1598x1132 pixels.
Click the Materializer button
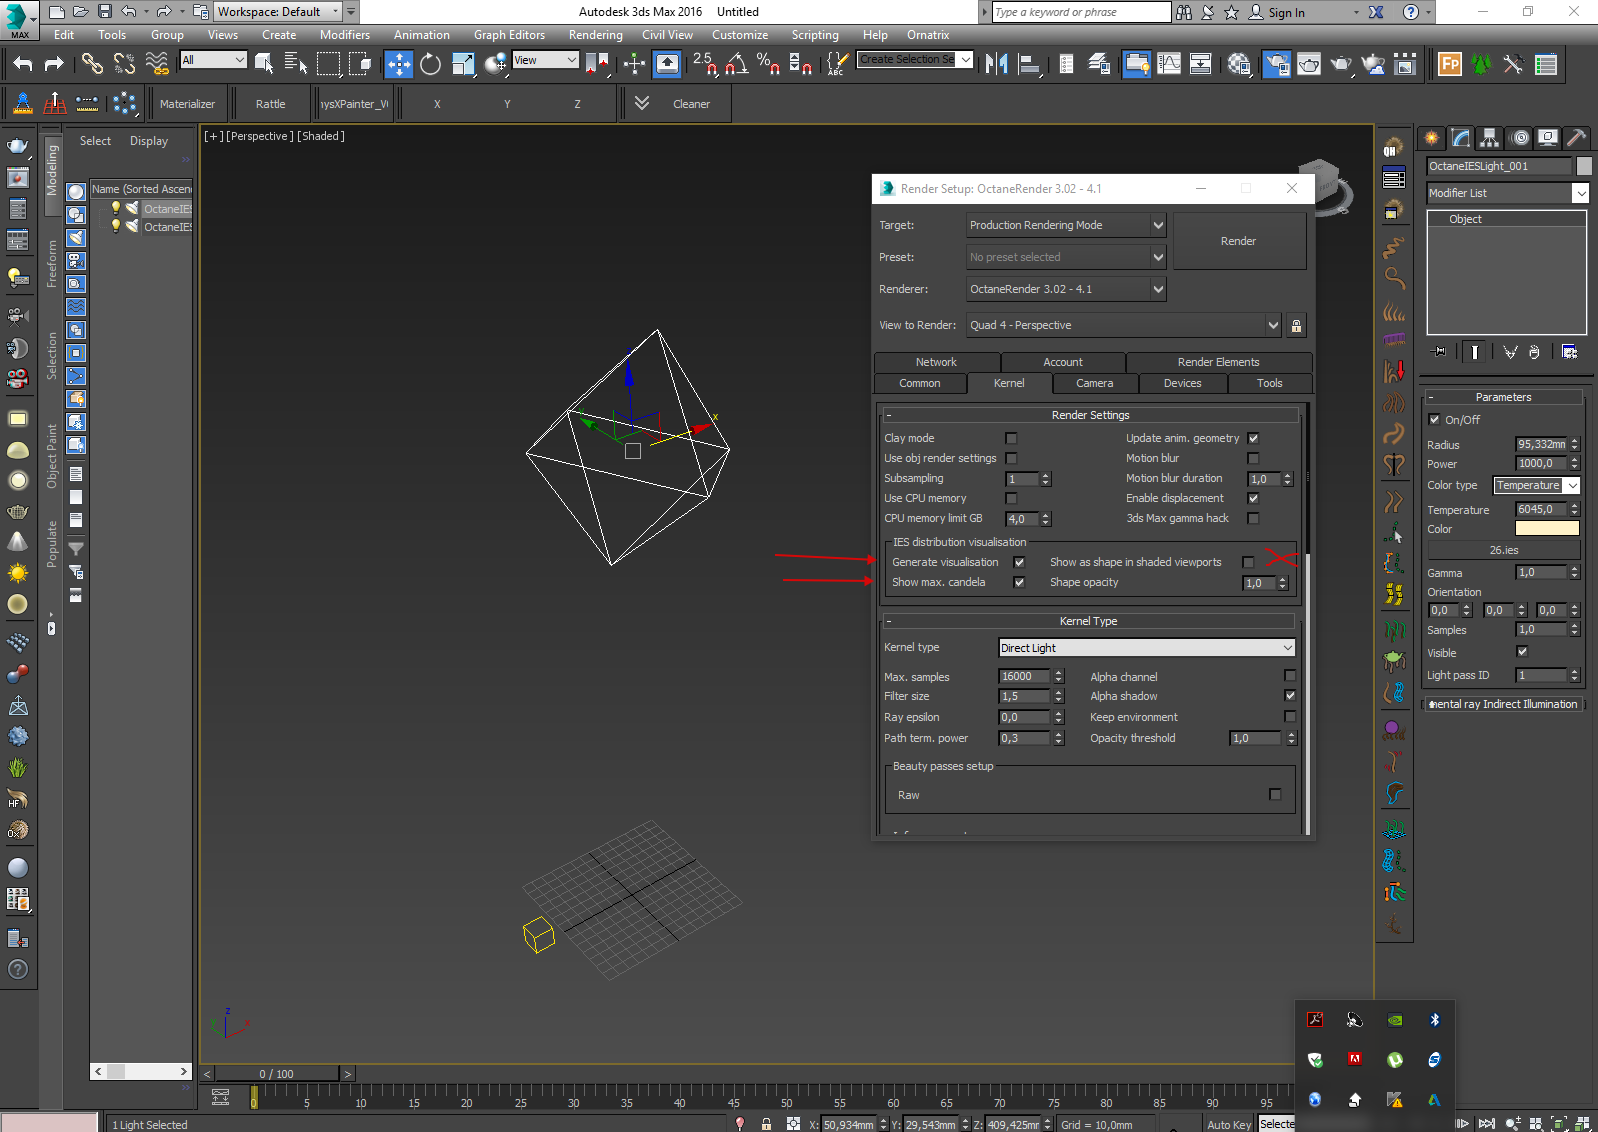click(188, 104)
